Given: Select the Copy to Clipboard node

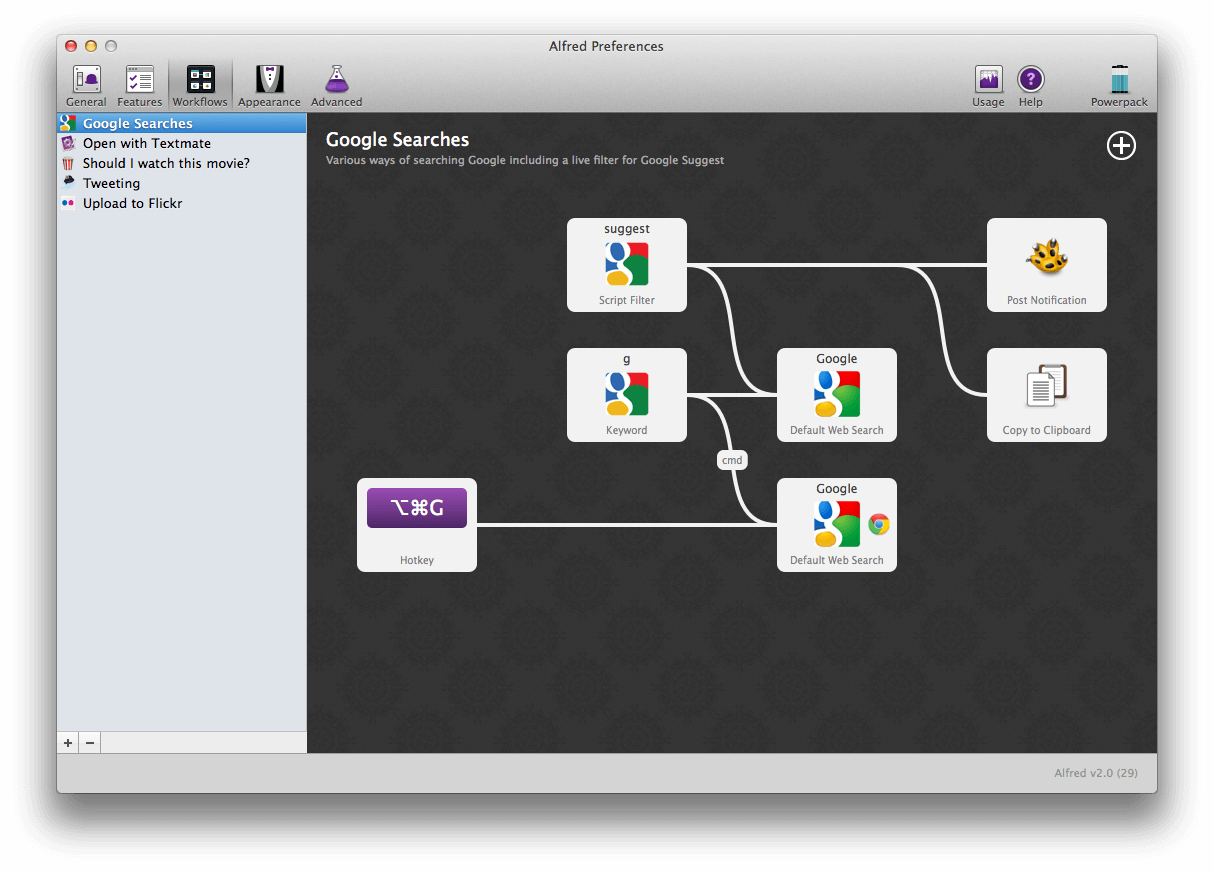Looking at the screenshot, I should 1047,395.
